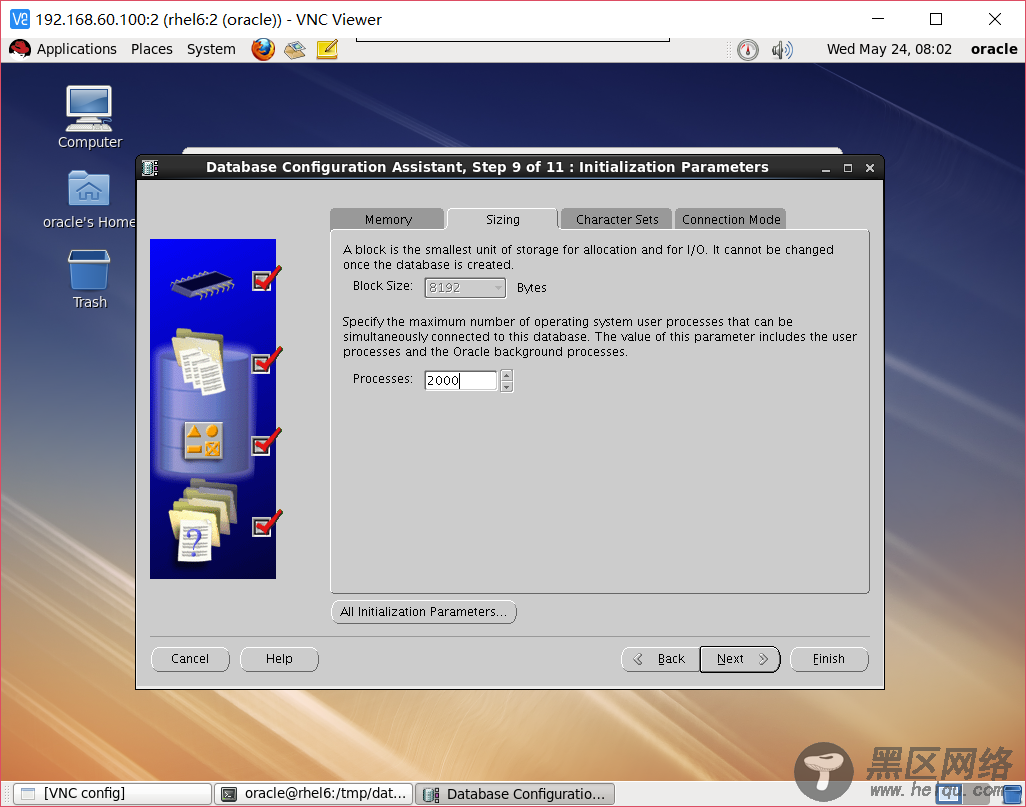Screen dimensions: 1026x807
Task: Click checkmark next to memory chip image
Action: pyautogui.click(x=266, y=279)
